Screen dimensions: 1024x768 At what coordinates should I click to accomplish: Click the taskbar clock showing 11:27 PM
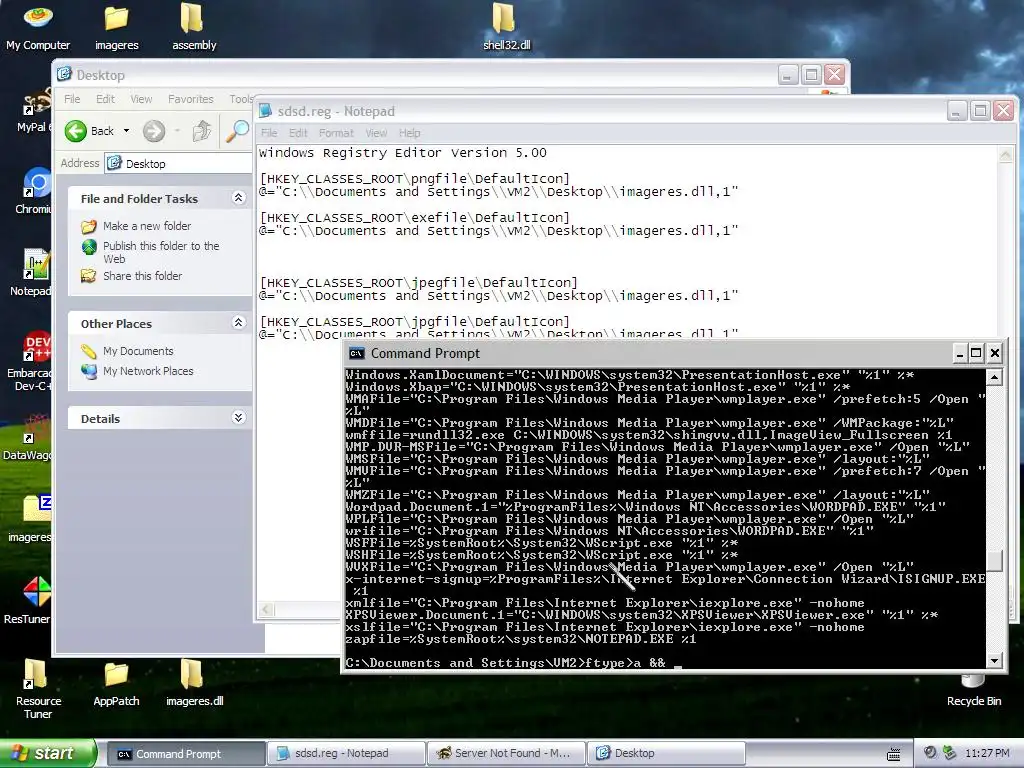(987, 753)
